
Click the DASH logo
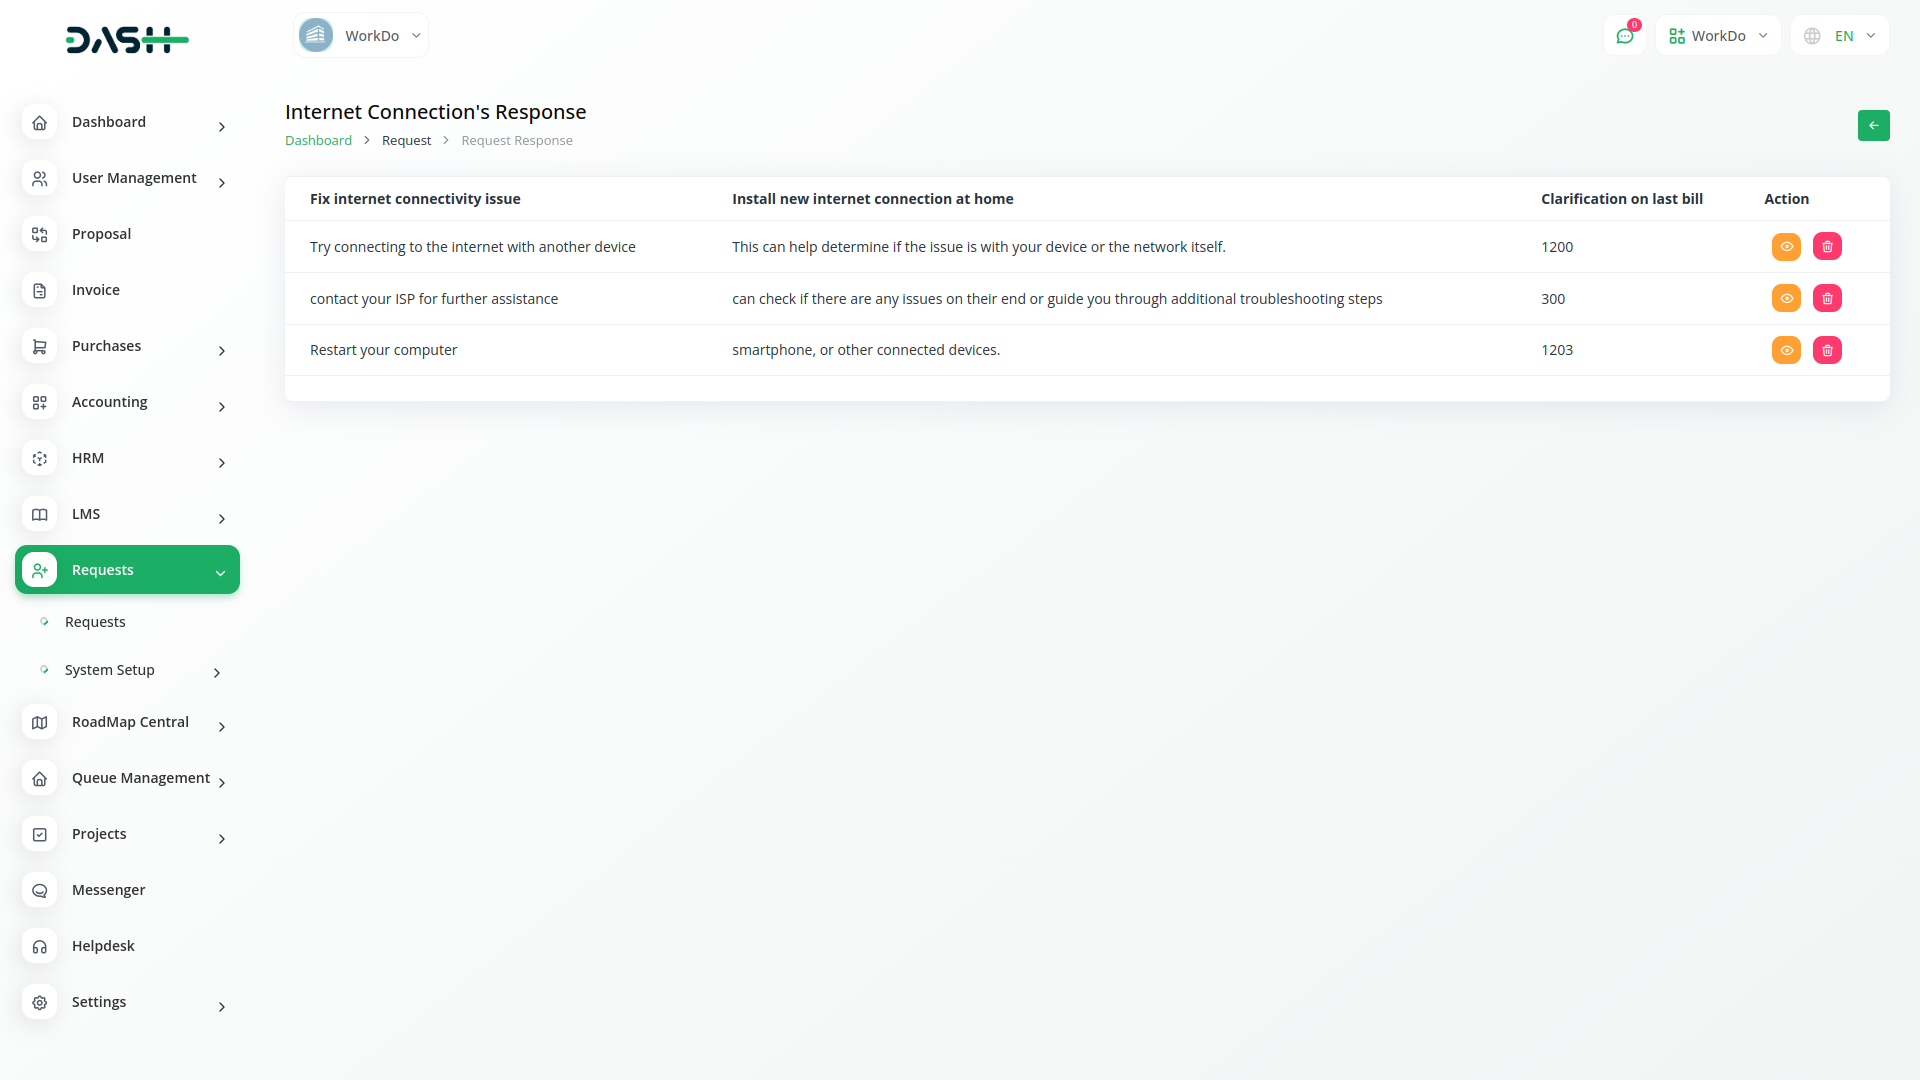coord(127,40)
